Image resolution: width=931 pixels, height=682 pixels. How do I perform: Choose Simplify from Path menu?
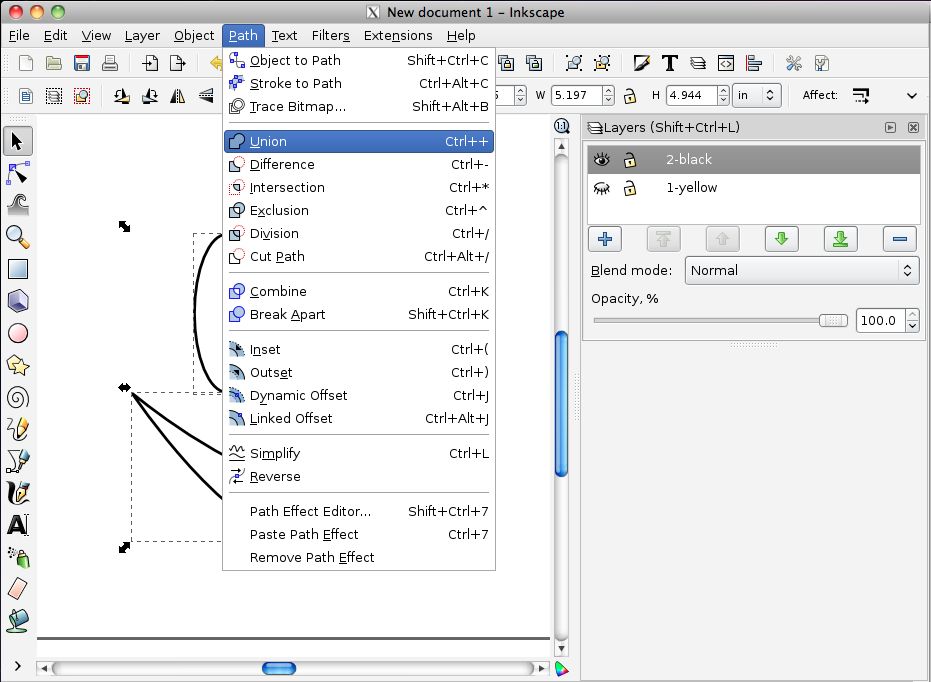(359, 453)
